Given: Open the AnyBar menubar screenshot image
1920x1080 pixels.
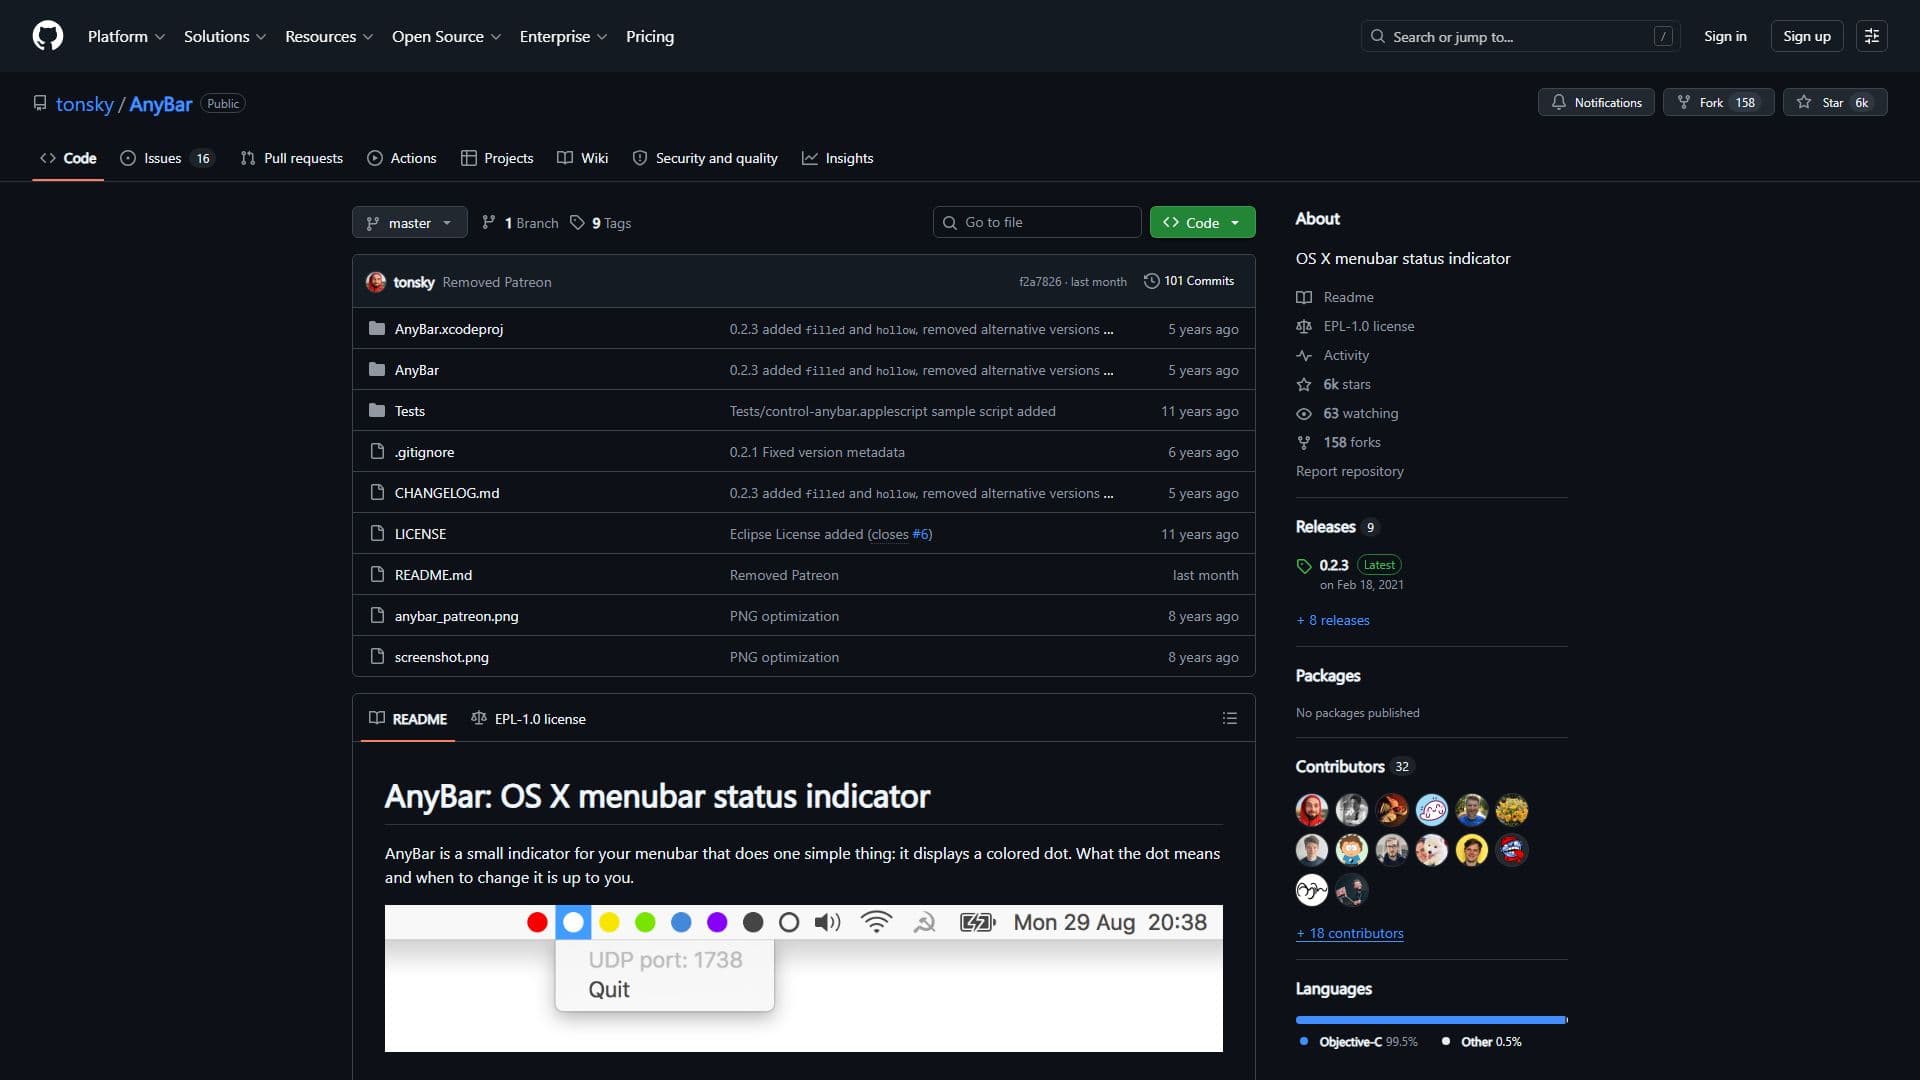Looking at the screenshot, I should click(804, 978).
